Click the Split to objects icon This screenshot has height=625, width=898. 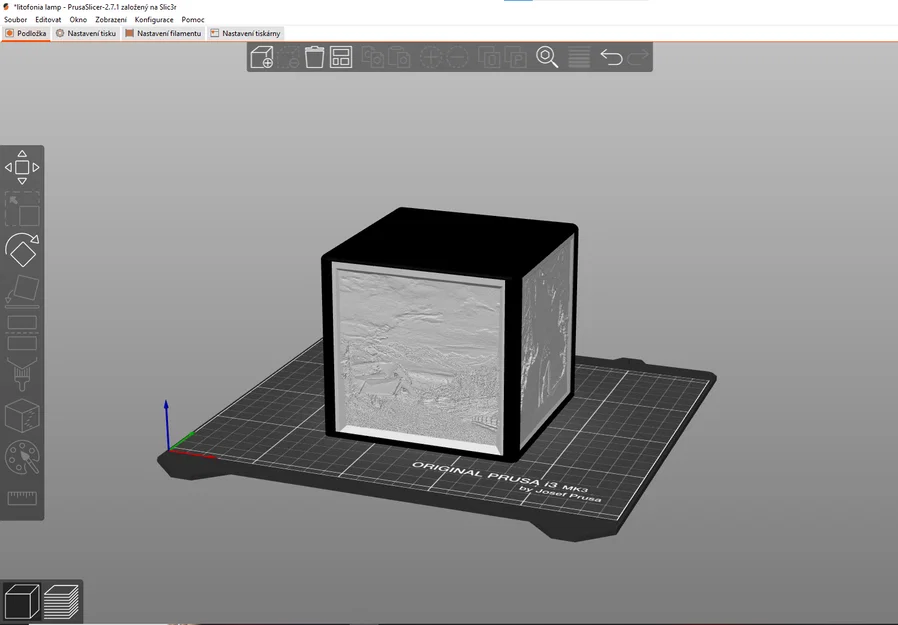pos(489,57)
